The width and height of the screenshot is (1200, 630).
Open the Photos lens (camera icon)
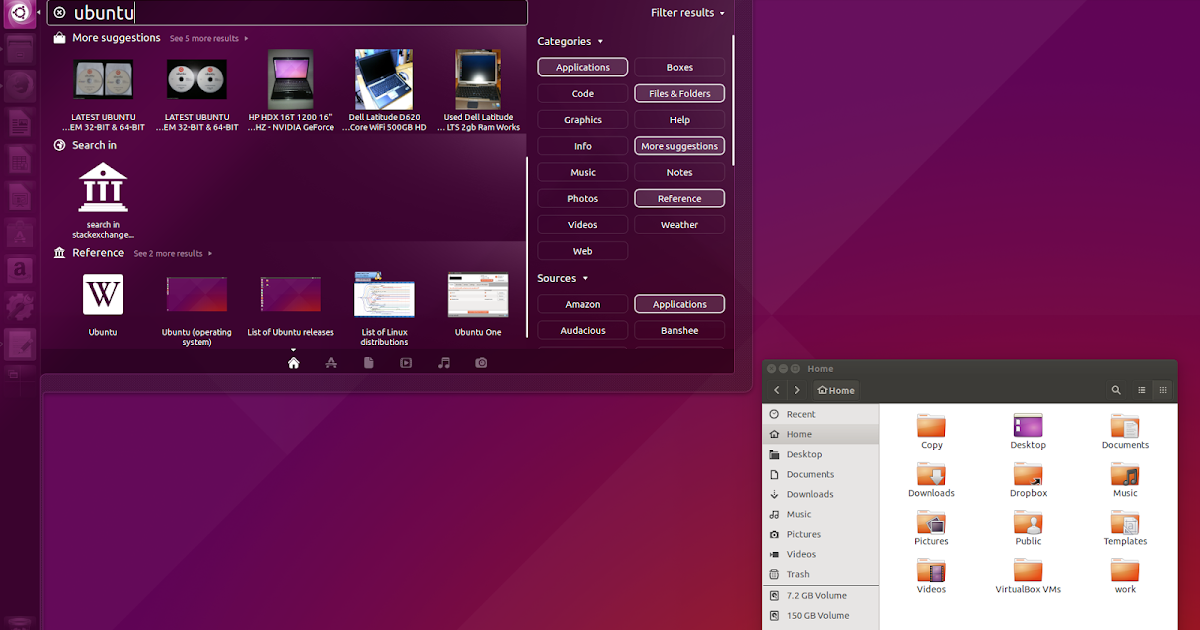(481, 362)
